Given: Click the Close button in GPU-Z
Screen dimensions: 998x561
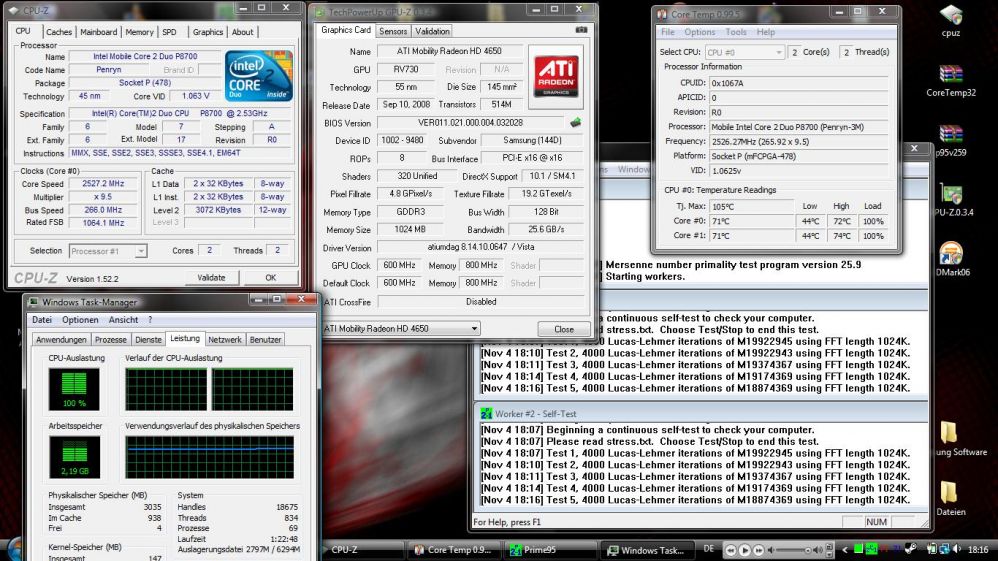Looking at the screenshot, I should [x=564, y=329].
